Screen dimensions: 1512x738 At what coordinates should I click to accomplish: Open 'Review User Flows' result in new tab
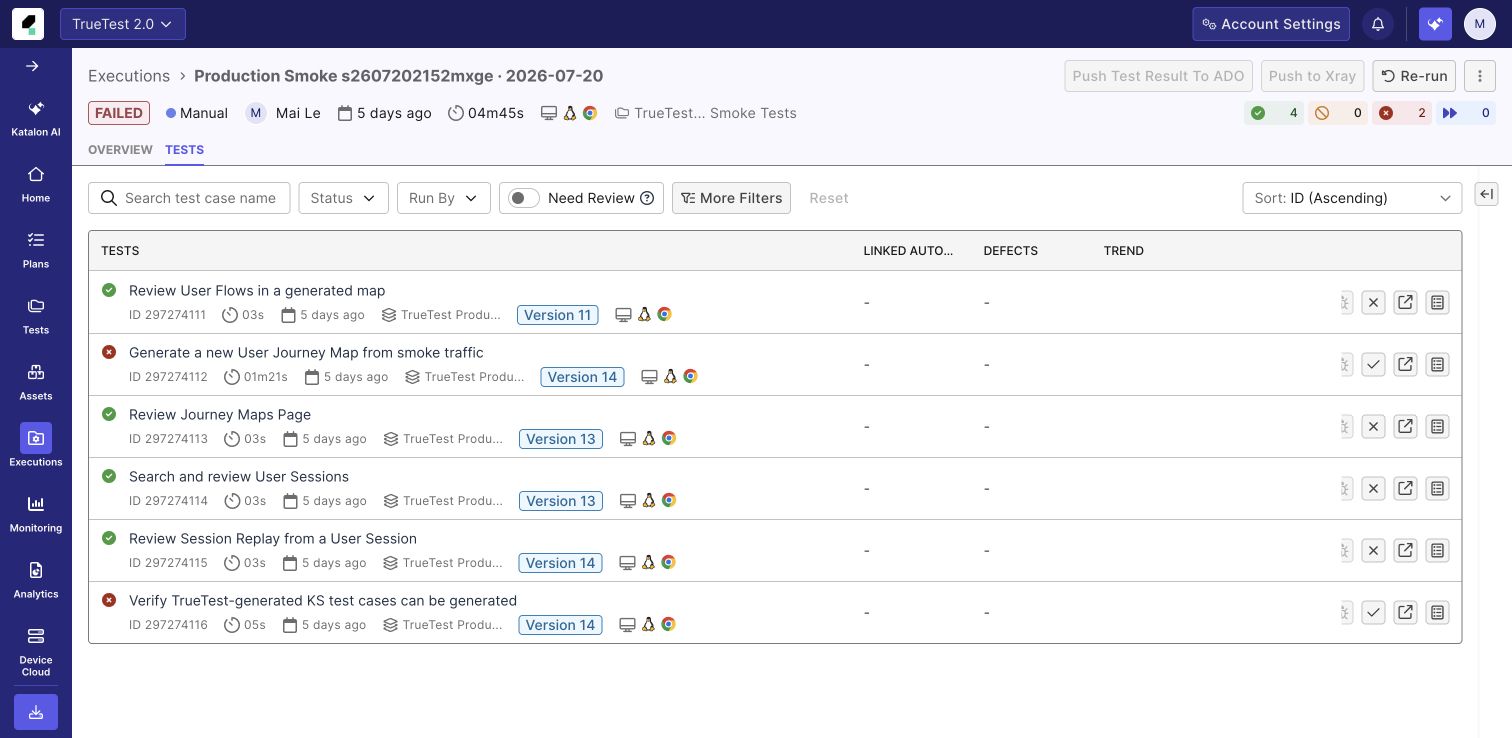[1405, 302]
